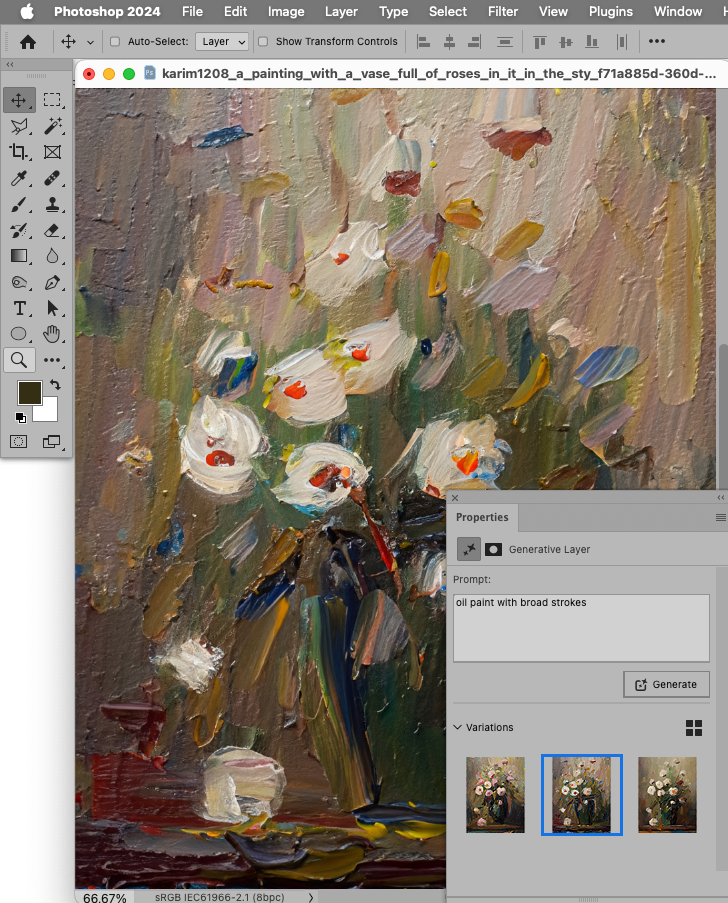Toggle variations grid view

694,728
